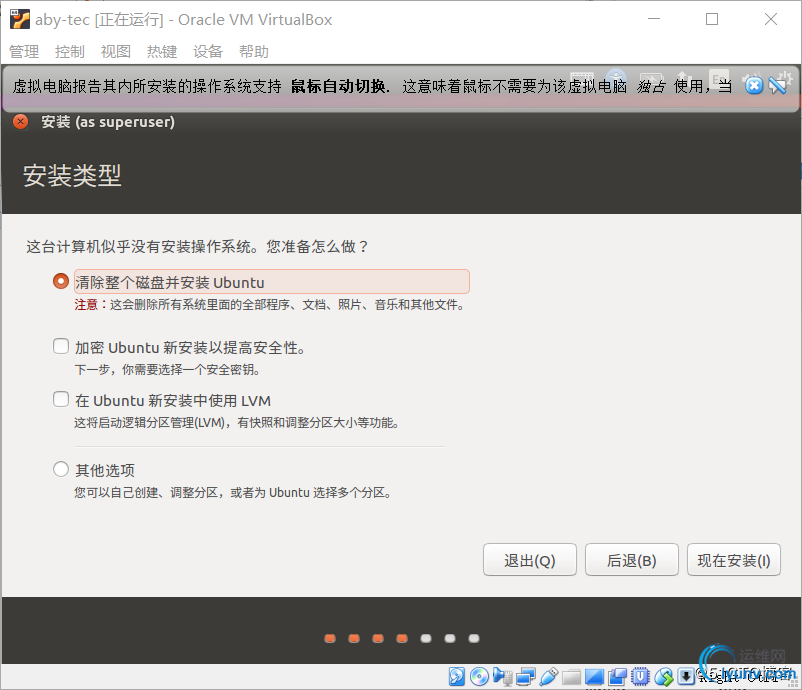Click the 安装类型 heading text
Screen dimensions: 802x690
(x=72, y=175)
